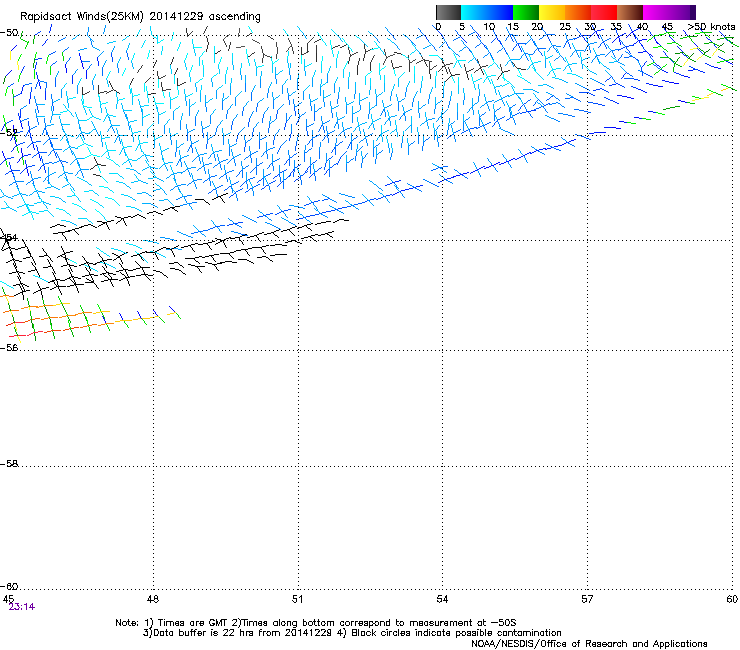Select the orange 25-30 knots color swatch
Screen dimensions: 740x650
pos(578,12)
